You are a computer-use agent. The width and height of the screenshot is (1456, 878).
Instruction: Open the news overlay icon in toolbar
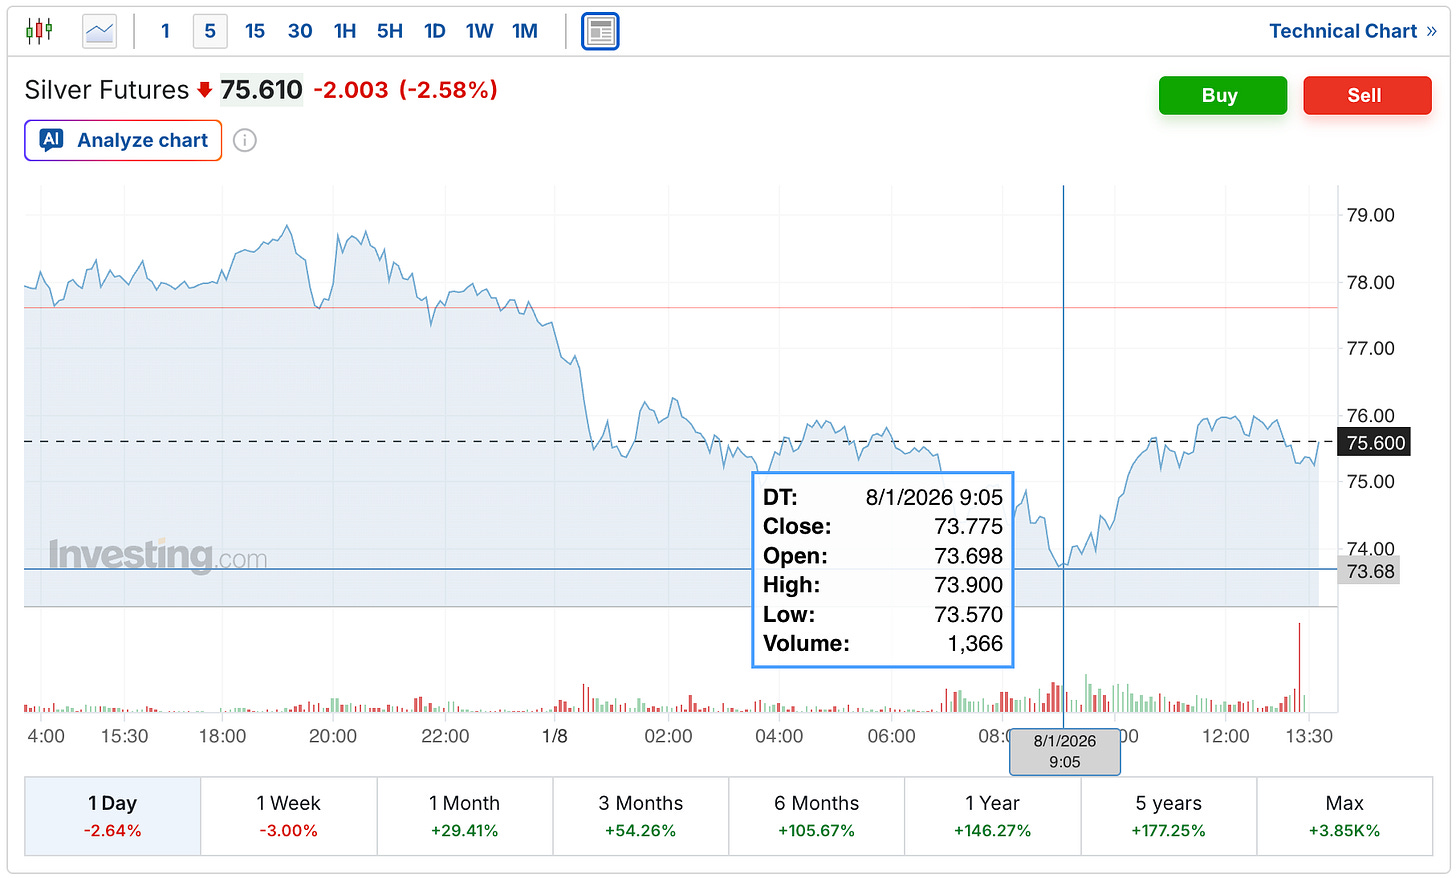(x=600, y=31)
